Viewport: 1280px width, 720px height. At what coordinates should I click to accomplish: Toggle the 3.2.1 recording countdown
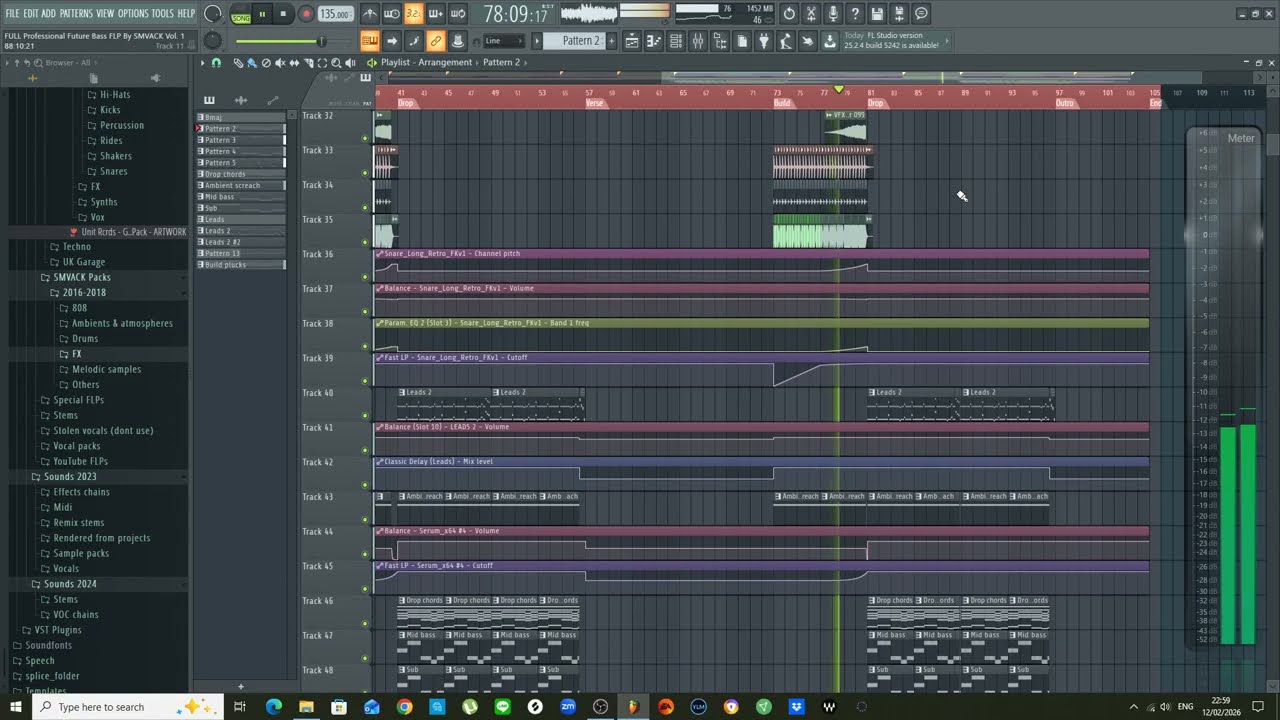coord(413,14)
